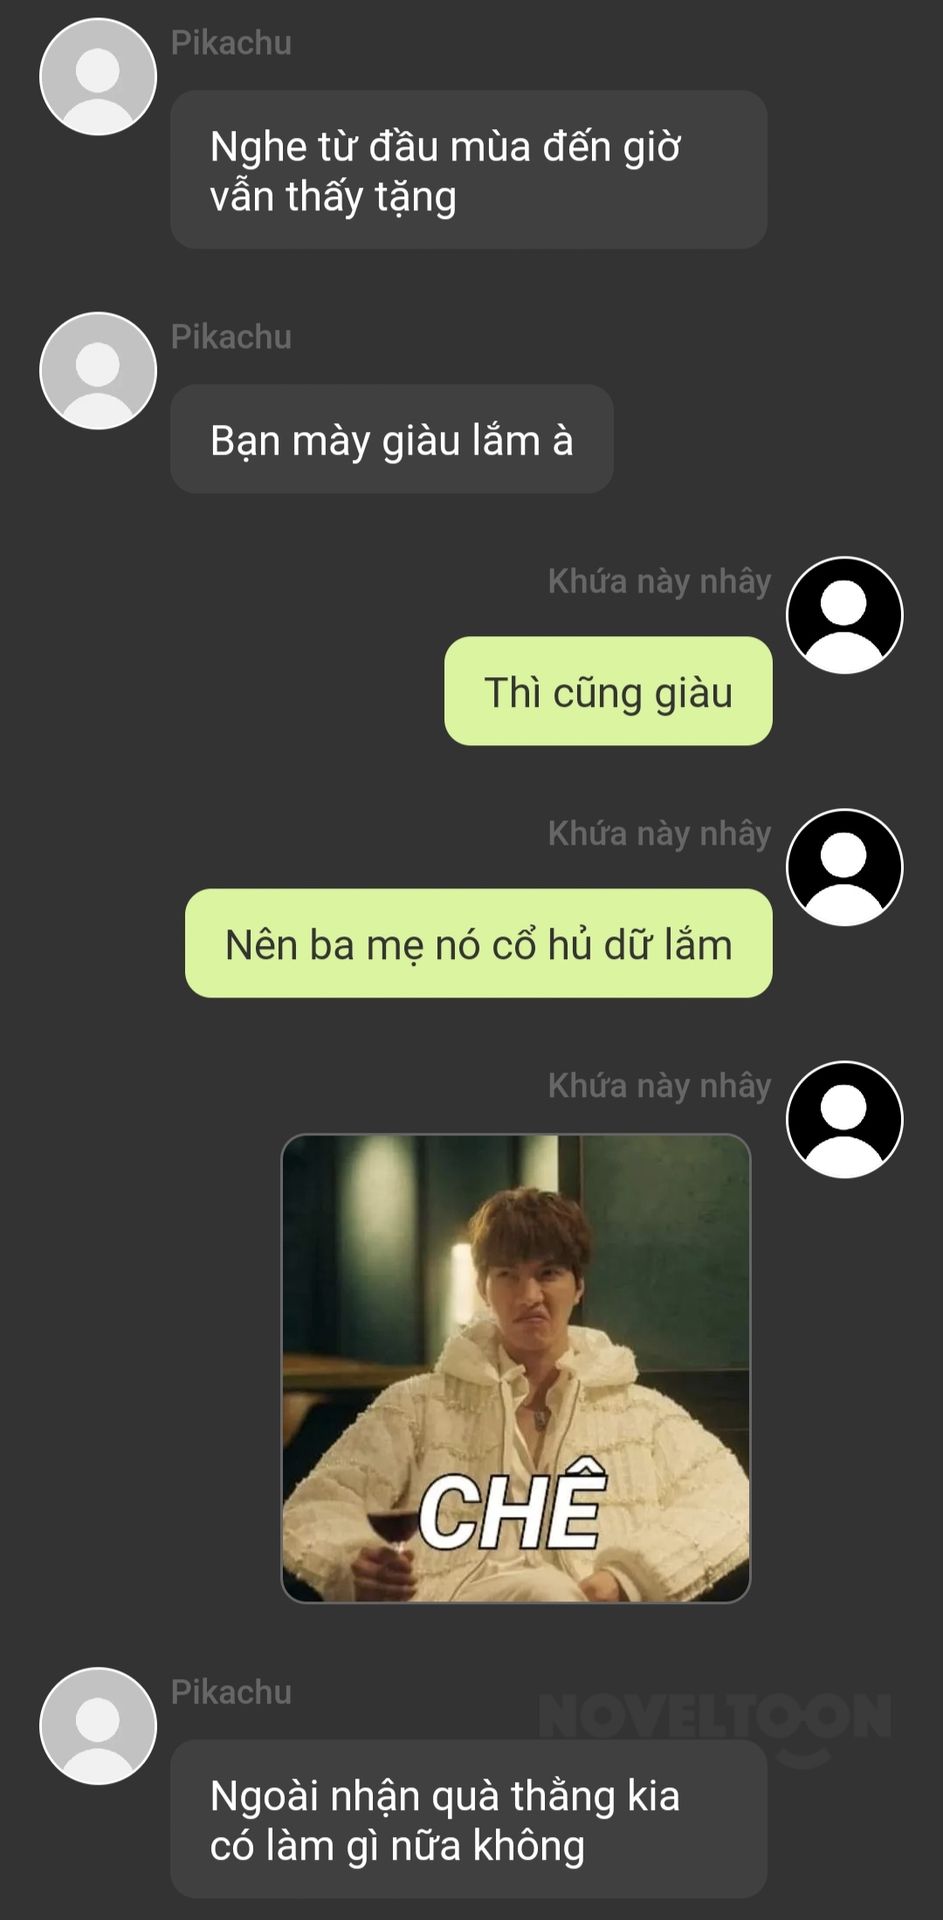The height and width of the screenshot is (1920, 943).
Task: Select the 'Bạn mày giàu lắm à' bubble
Action: [392, 439]
